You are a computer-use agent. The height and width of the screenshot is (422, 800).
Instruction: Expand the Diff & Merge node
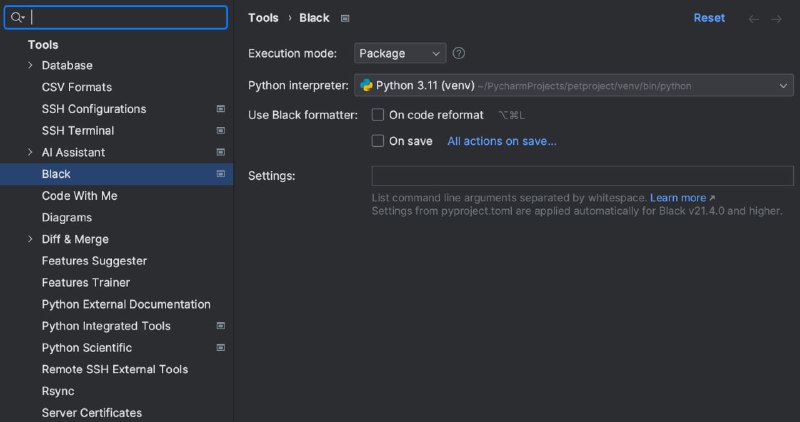point(30,239)
